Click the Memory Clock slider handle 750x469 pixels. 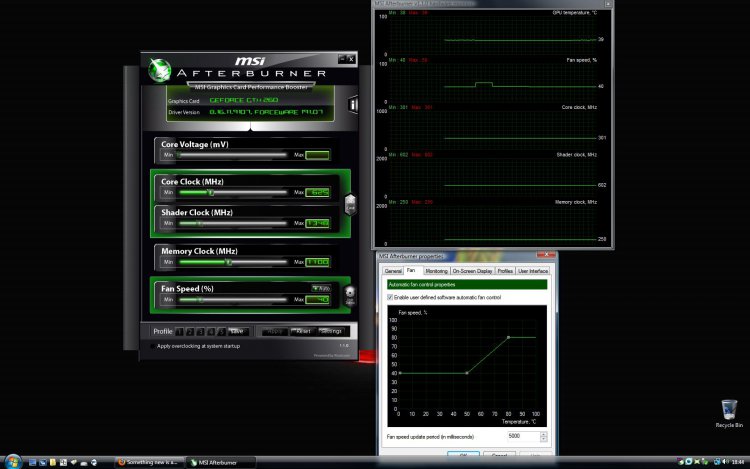tap(229, 262)
